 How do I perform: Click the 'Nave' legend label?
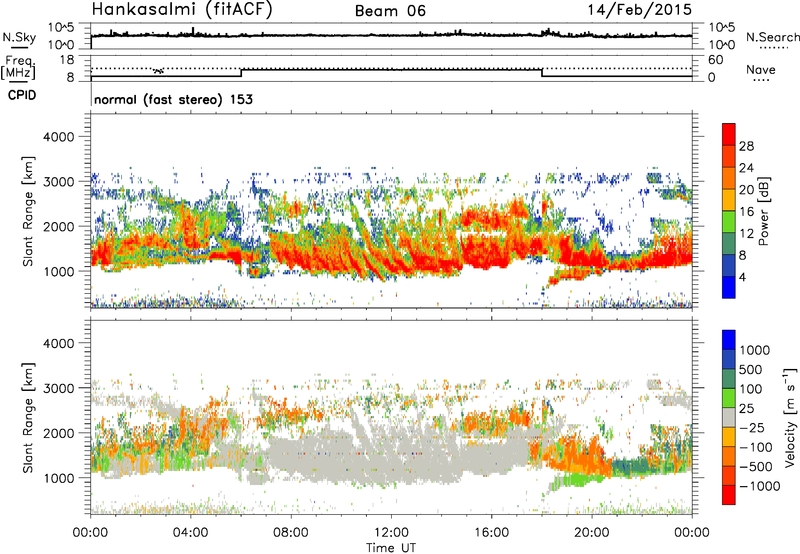pos(761,69)
